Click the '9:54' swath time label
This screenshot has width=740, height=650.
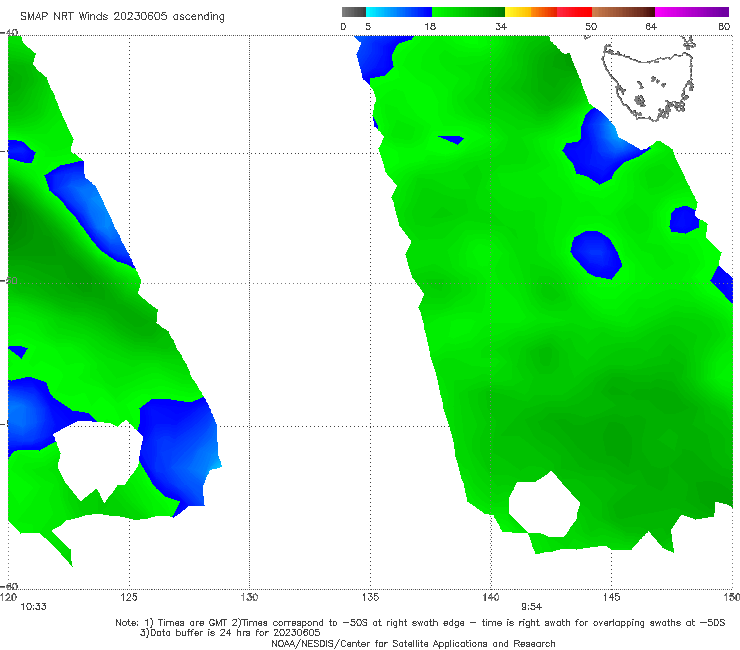[531, 607]
